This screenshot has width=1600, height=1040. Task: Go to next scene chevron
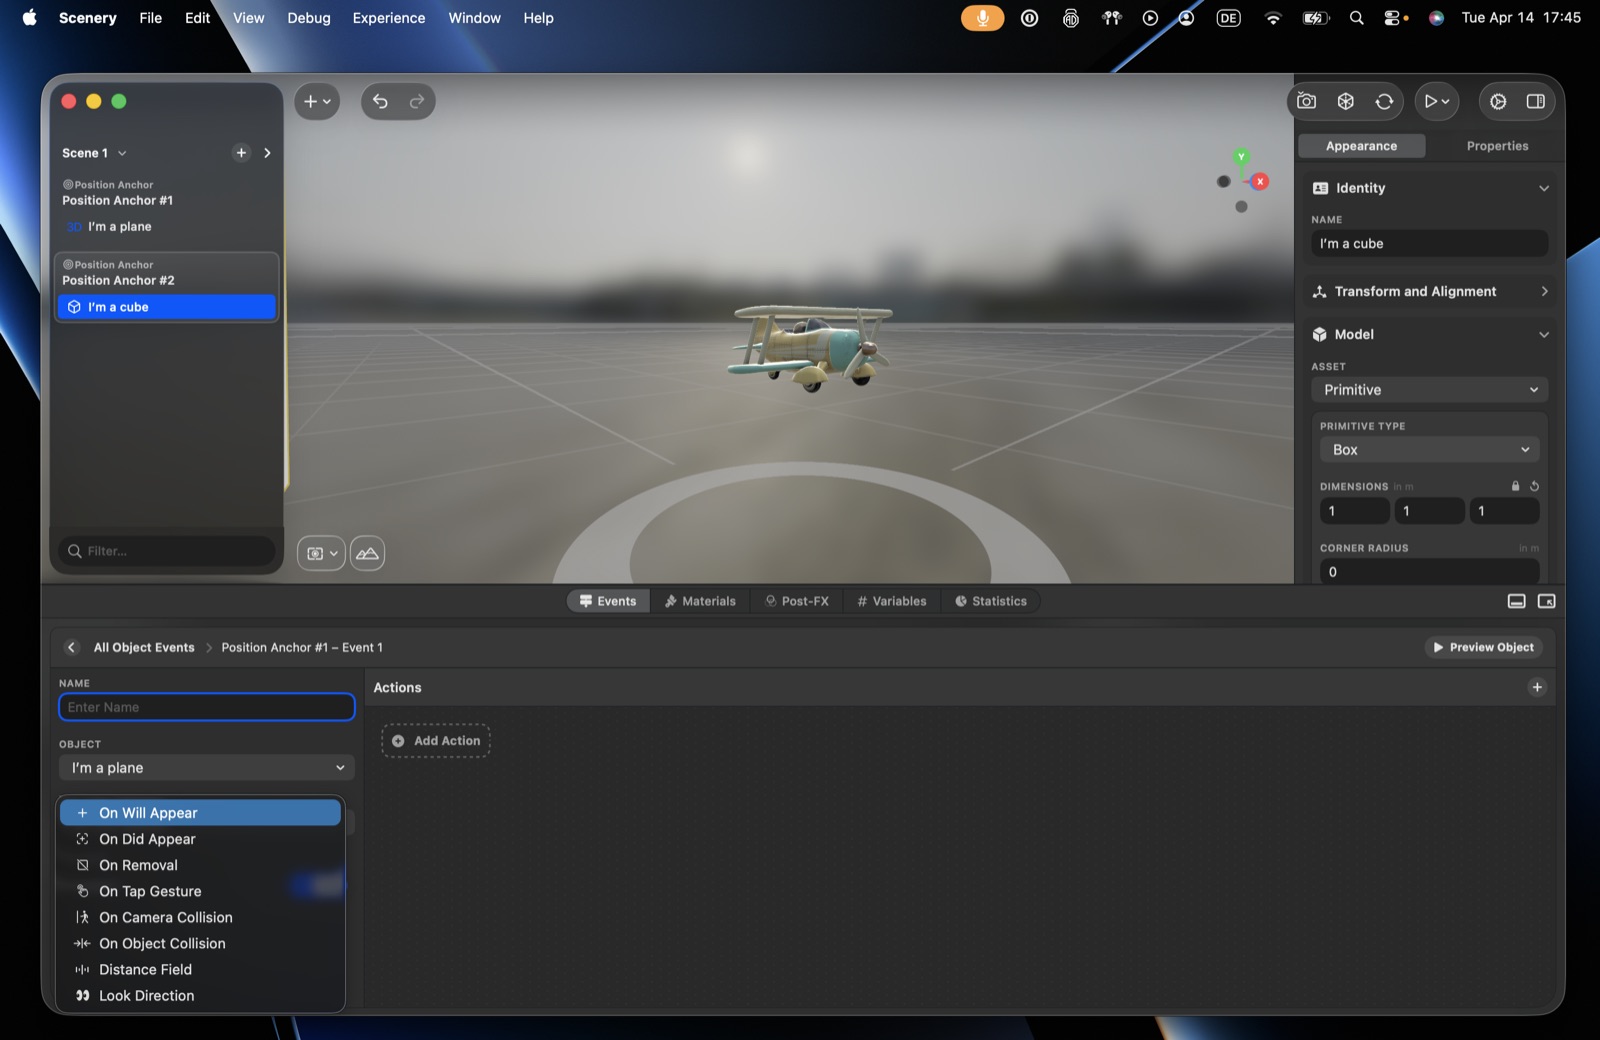pyautogui.click(x=267, y=153)
